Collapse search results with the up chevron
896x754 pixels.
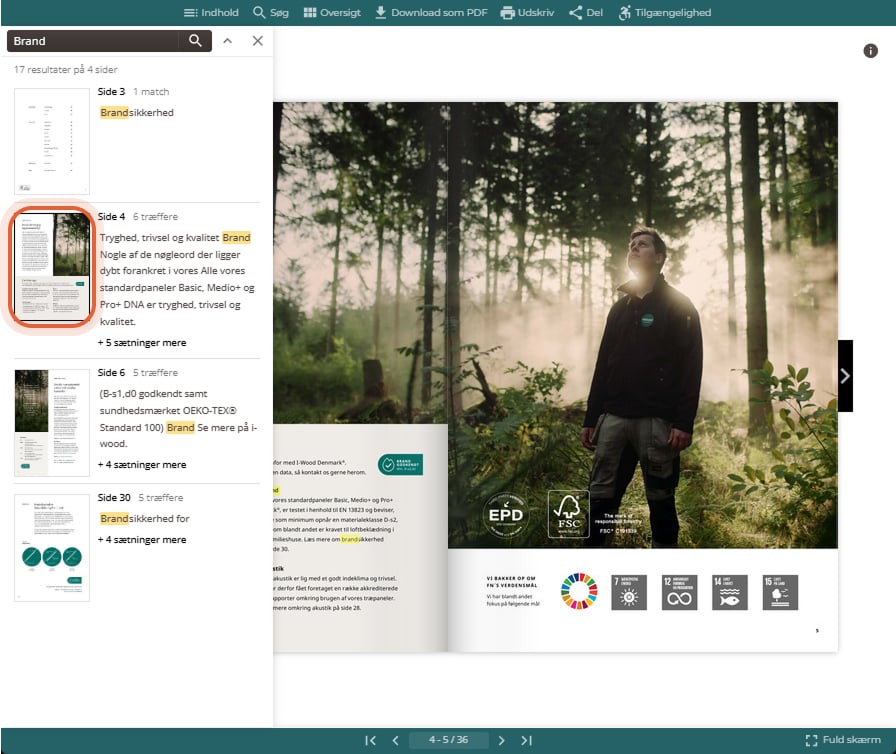pos(227,41)
